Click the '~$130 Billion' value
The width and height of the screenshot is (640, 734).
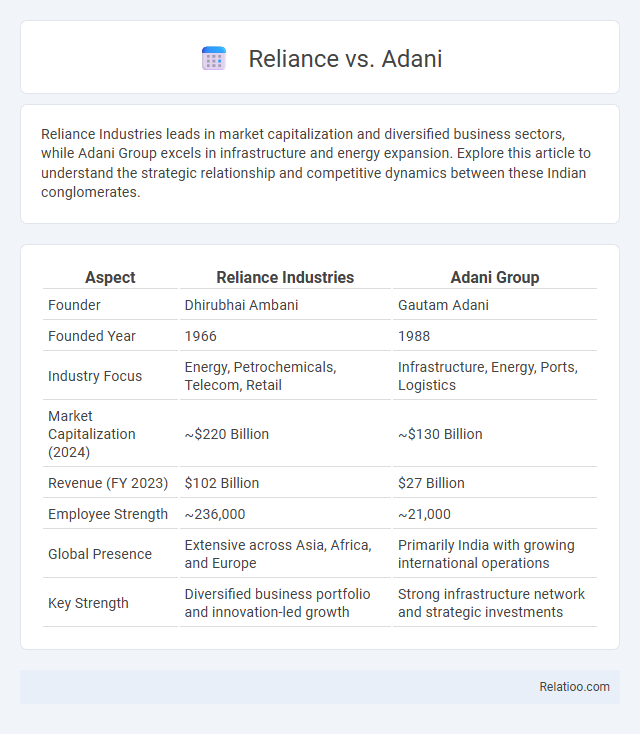440,434
